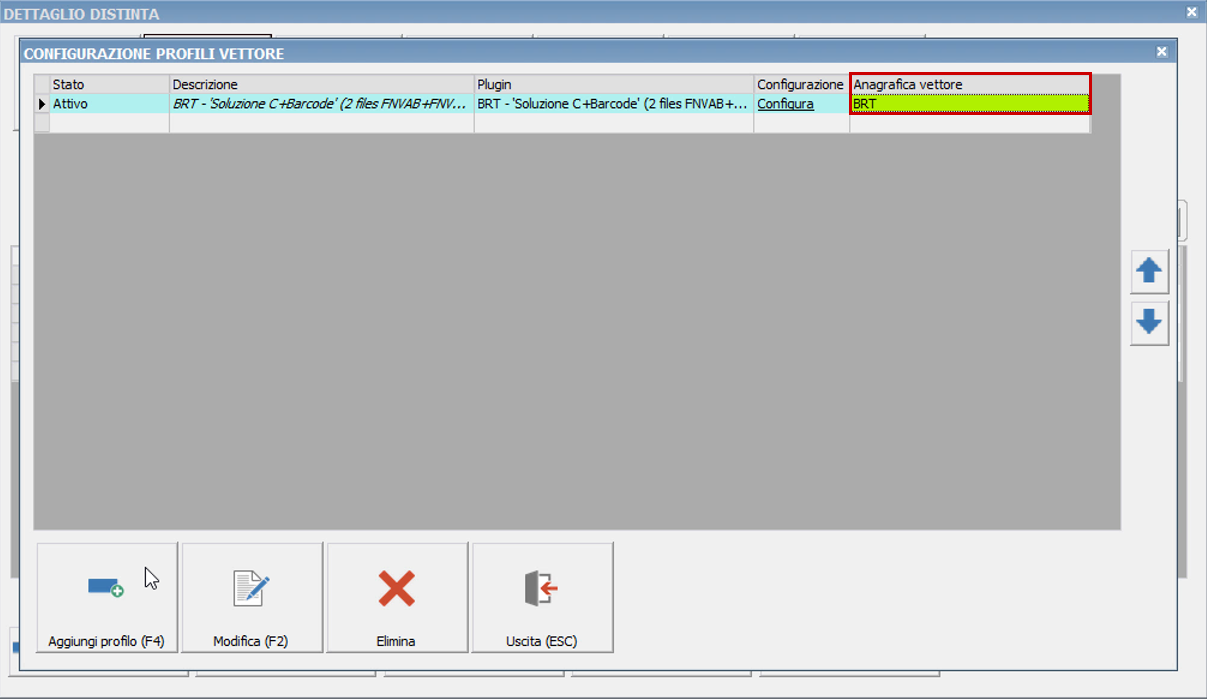Add a new profile with Aggiungi profilo

[107, 598]
